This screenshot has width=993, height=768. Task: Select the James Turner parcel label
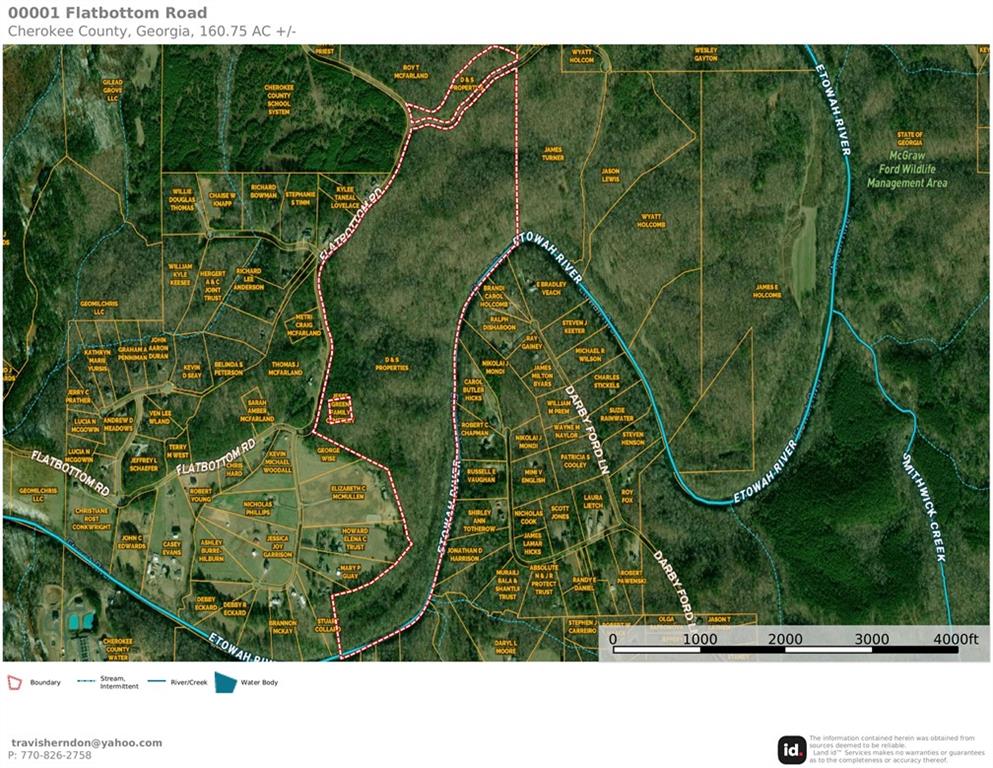click(x=553, y=153)
